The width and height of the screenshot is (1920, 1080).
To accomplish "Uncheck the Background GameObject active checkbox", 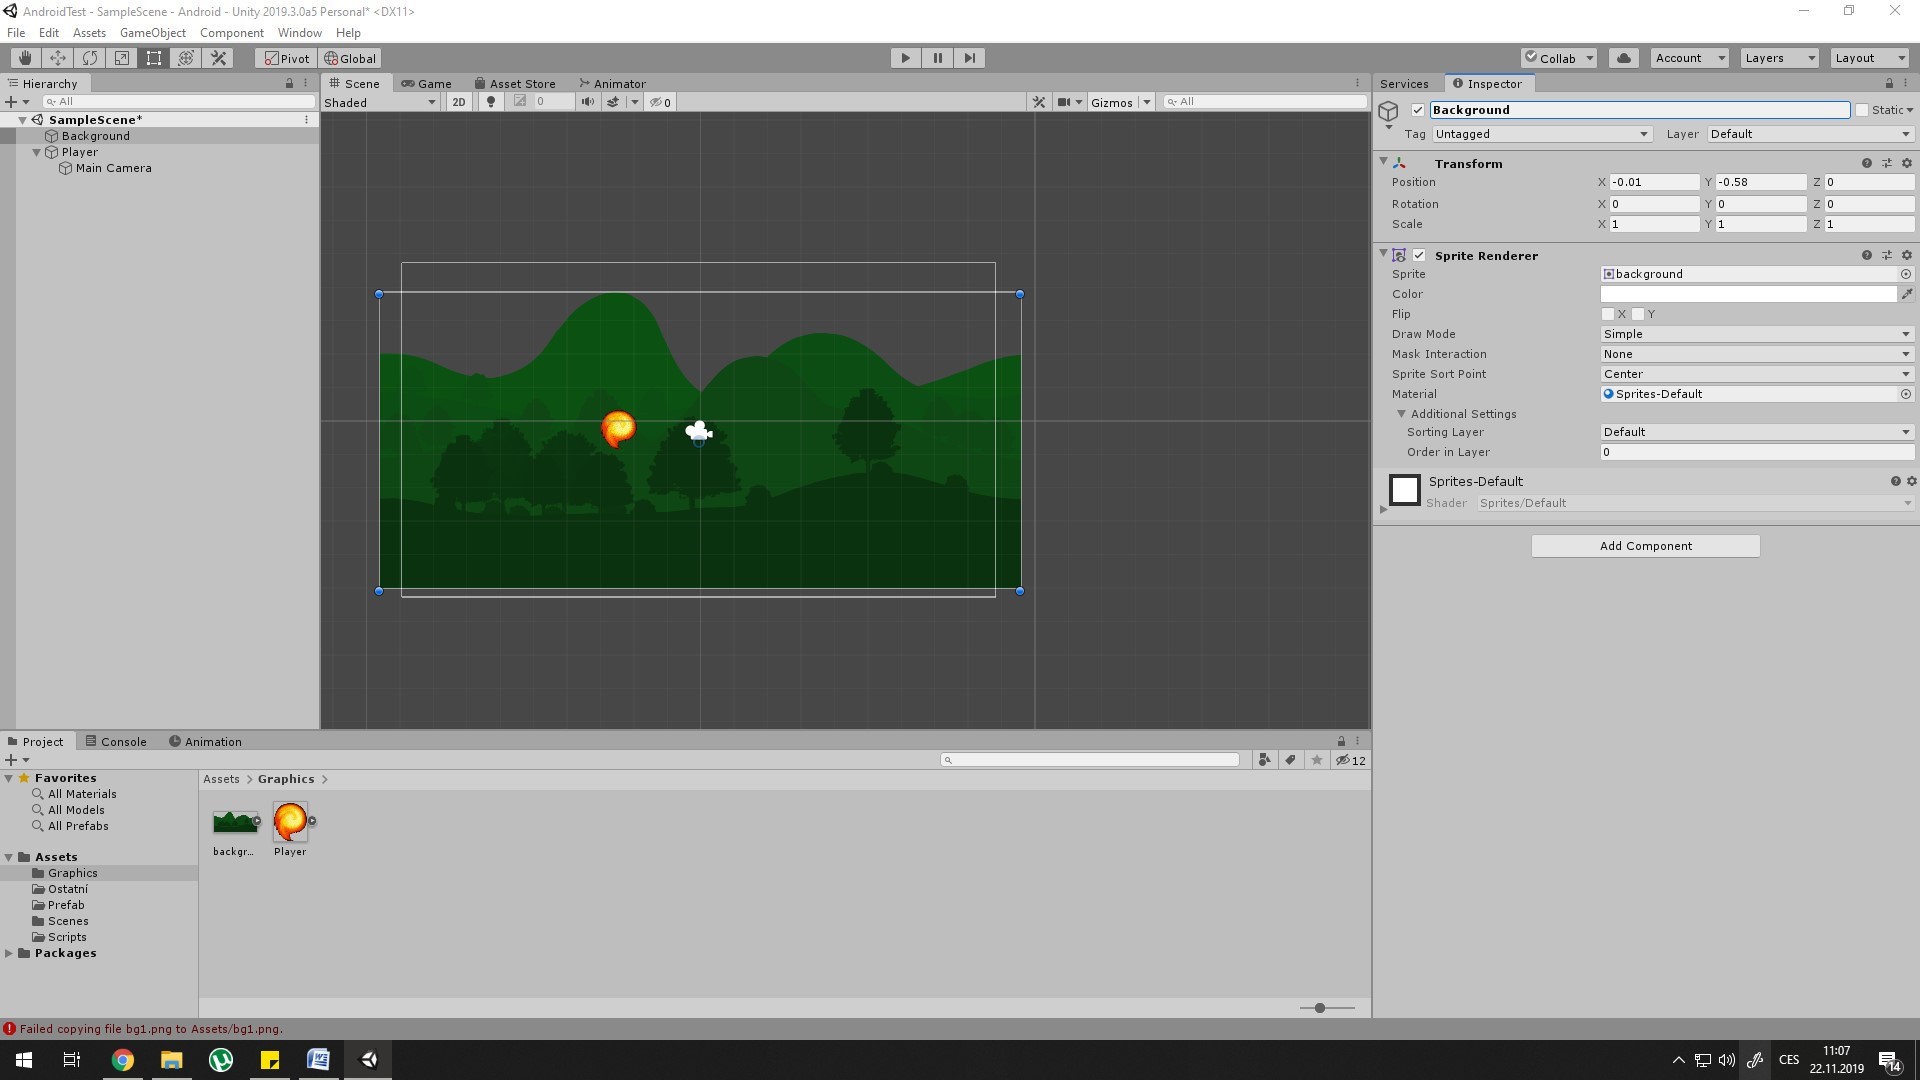I will [x=1418, y=110].
